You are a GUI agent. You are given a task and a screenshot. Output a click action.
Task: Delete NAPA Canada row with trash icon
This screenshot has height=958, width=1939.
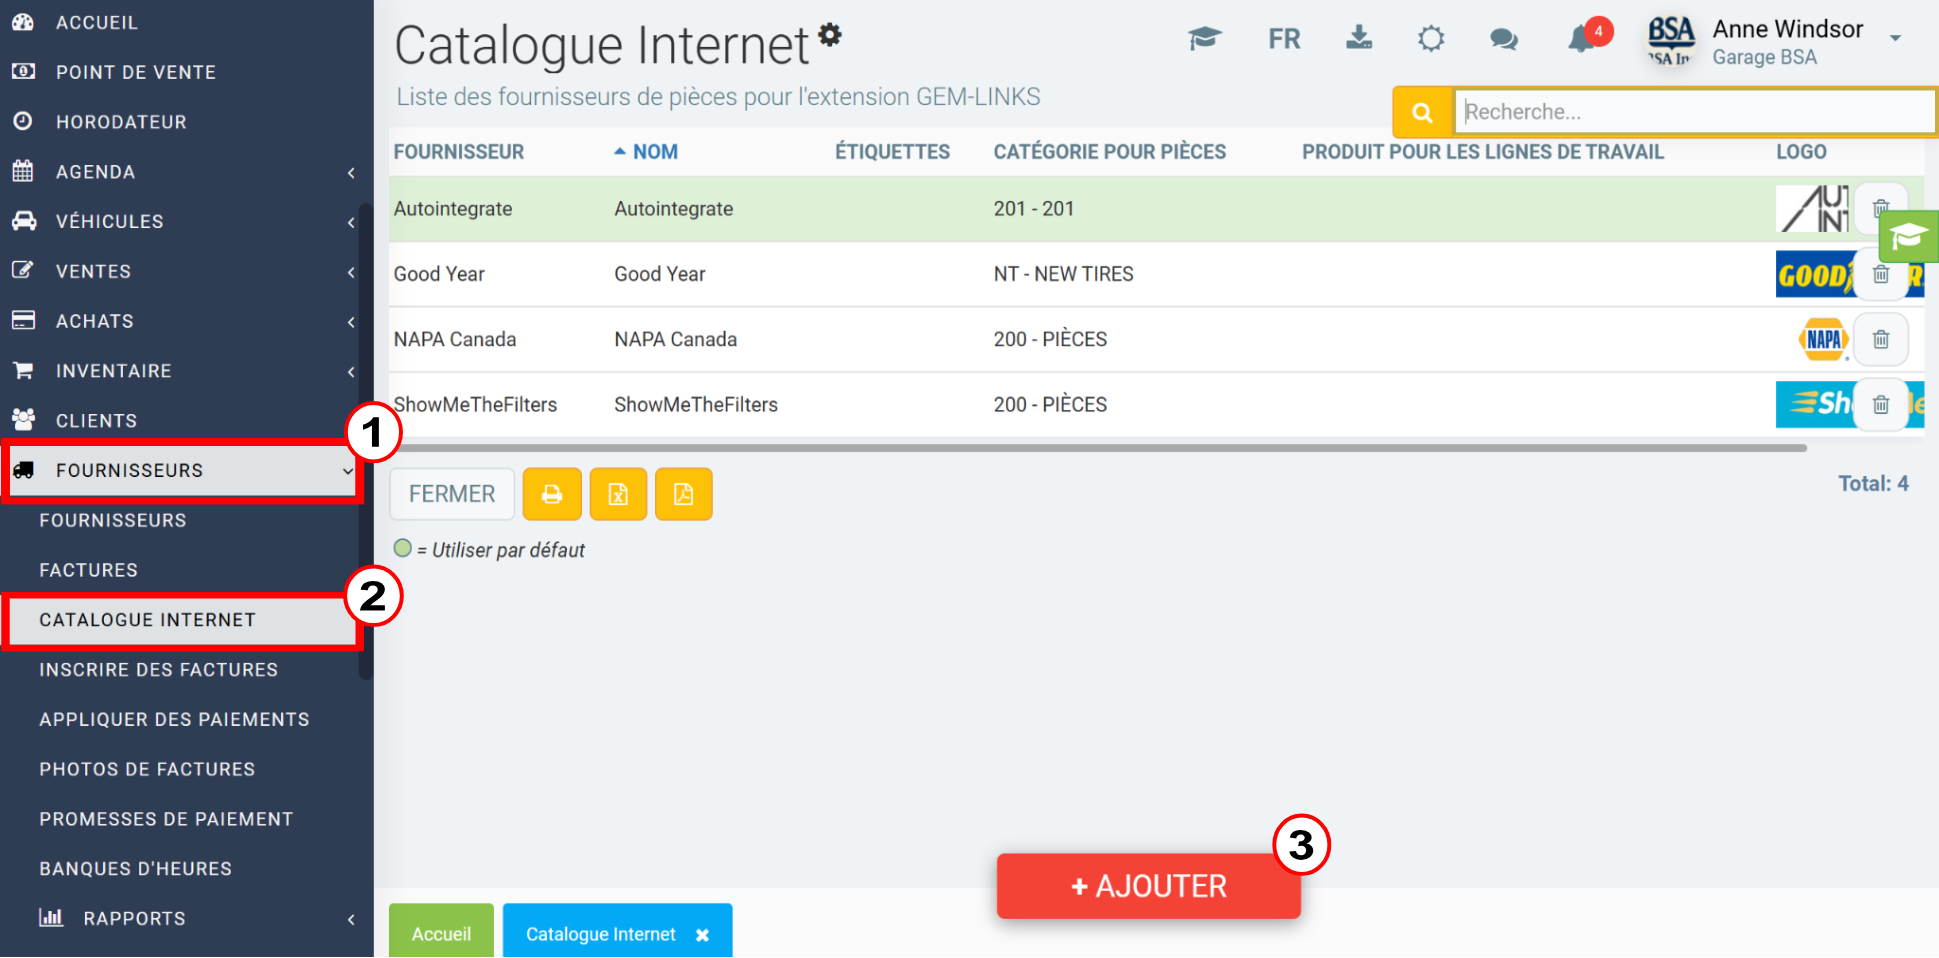[x=1881, y=339]
